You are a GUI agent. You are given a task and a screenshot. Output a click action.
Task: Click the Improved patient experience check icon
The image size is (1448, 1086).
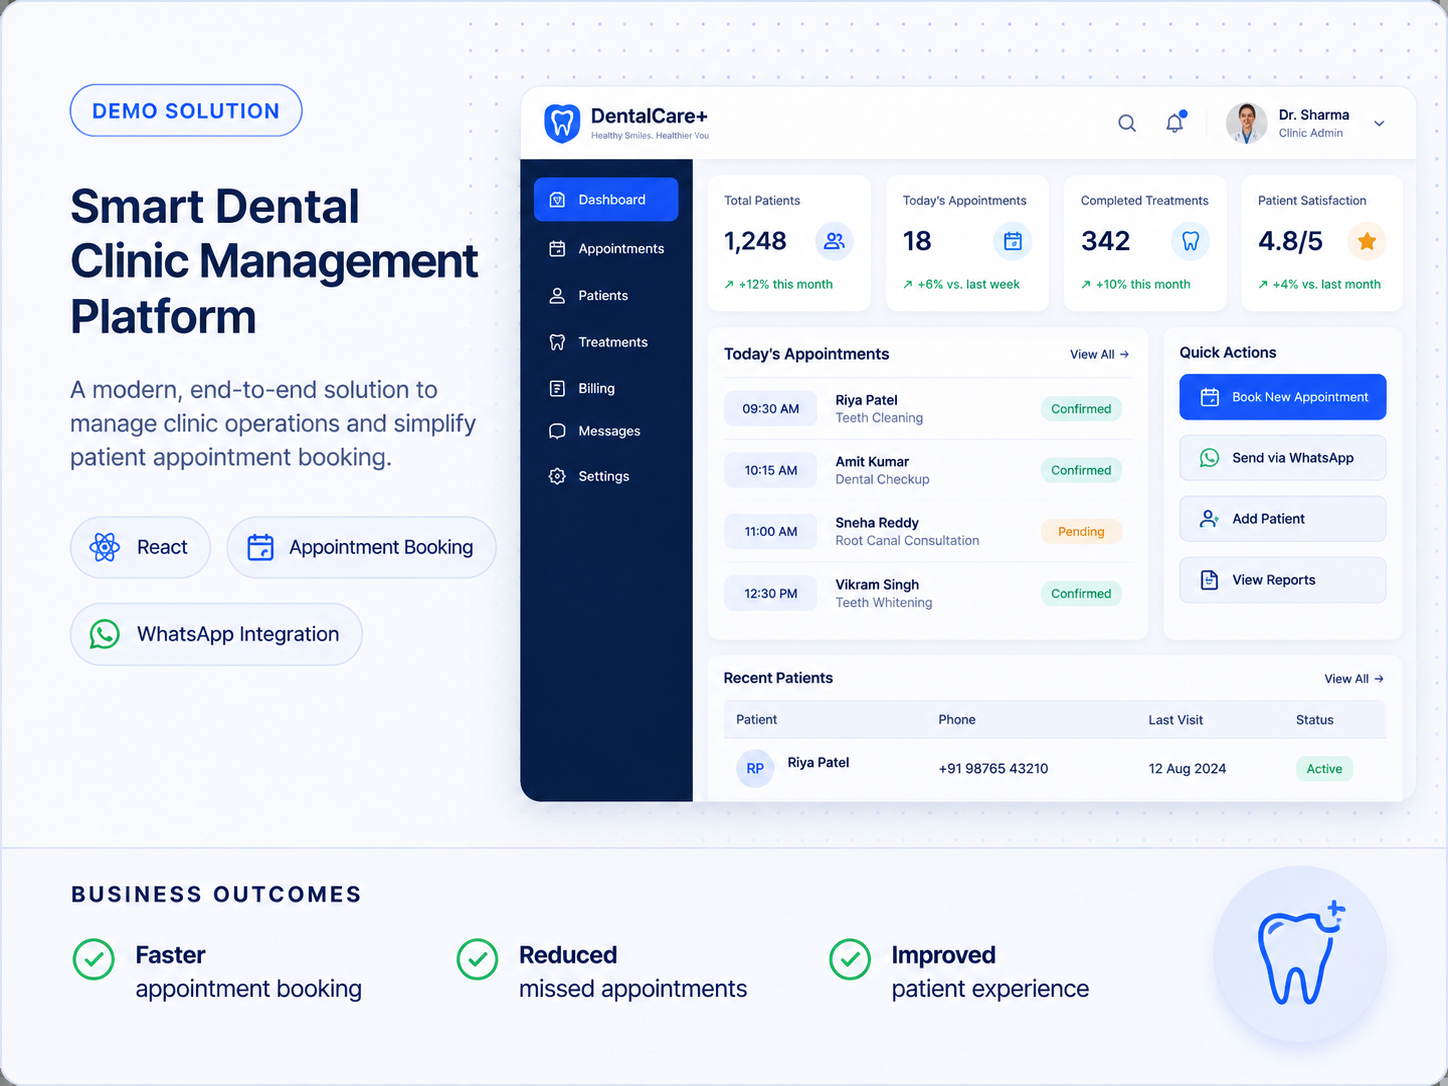850,959
